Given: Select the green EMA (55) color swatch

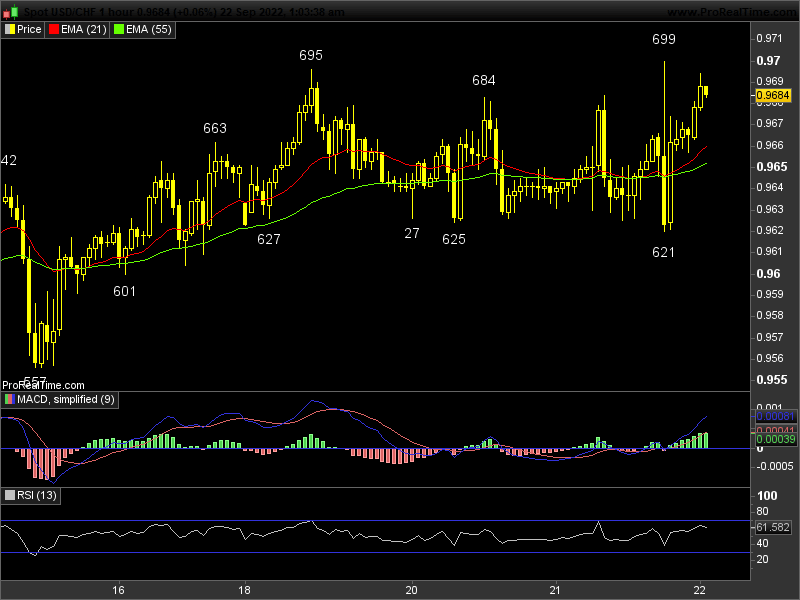Looking at the screenshot, I should (x=117, y=29).
